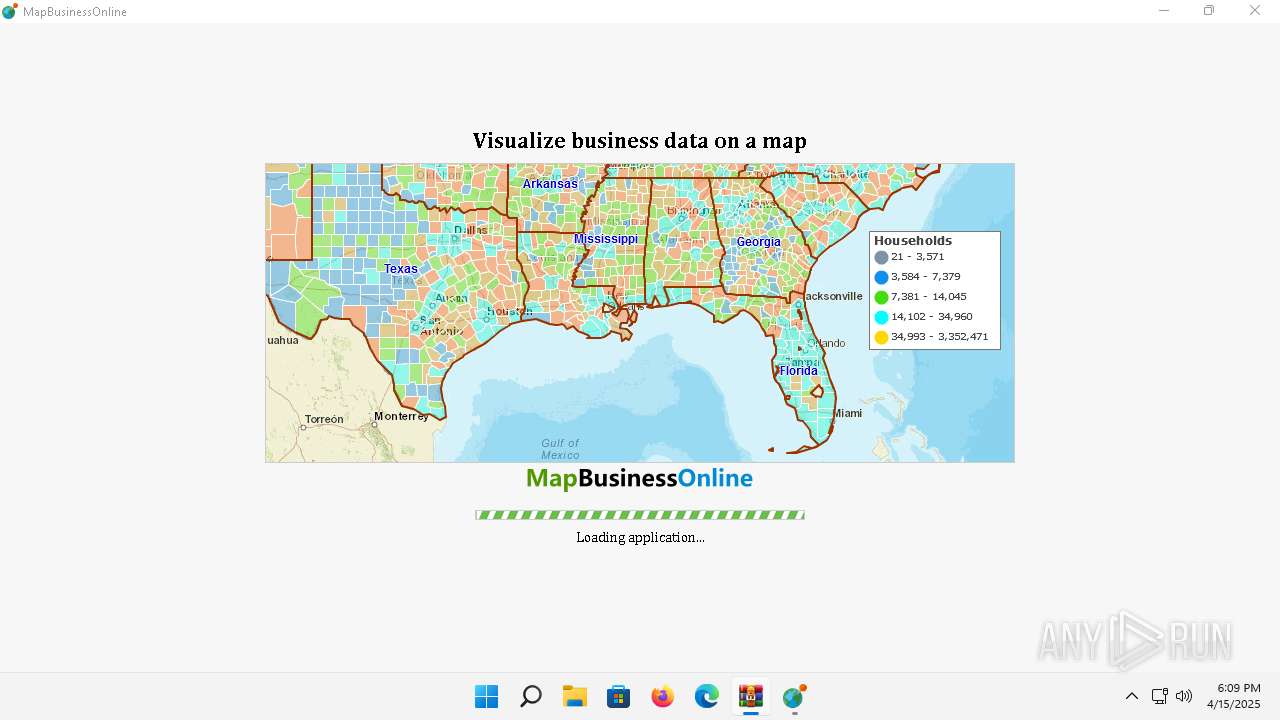This screenshot has height=720, width=1280.
Task: Launch Microsoft Store from the taskbar
Action: coord(619,696)
